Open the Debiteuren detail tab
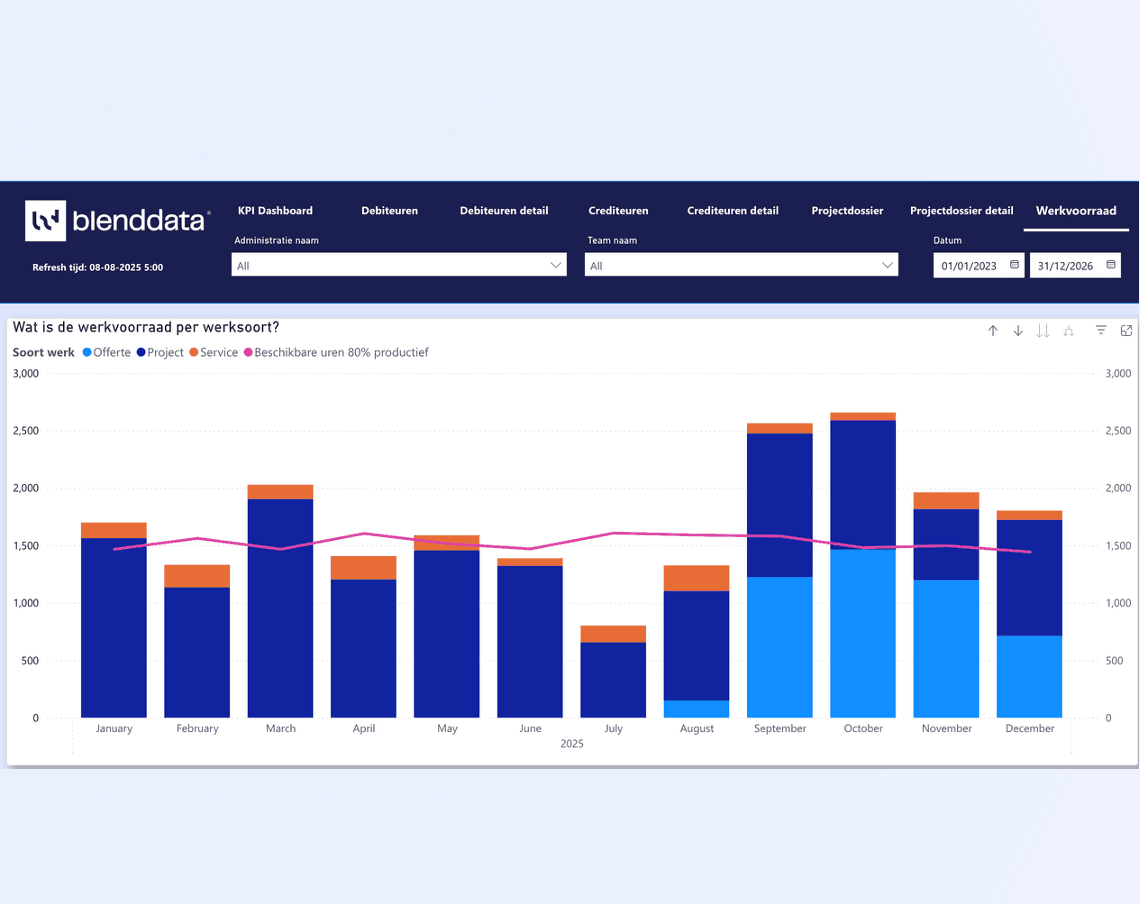Viewport: 1140px width, 904px height. point(504,211)
